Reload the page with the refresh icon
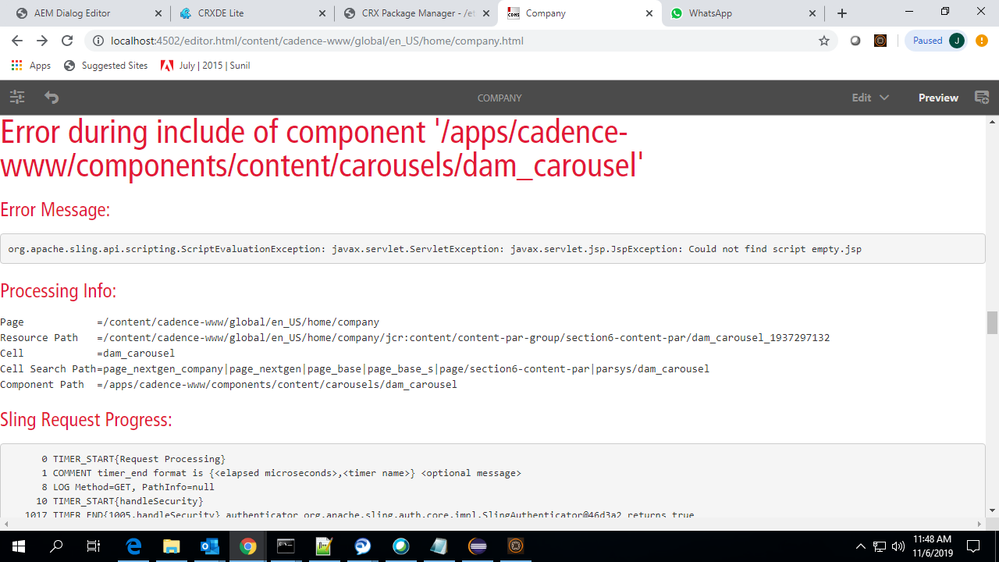 click(67, 41)
